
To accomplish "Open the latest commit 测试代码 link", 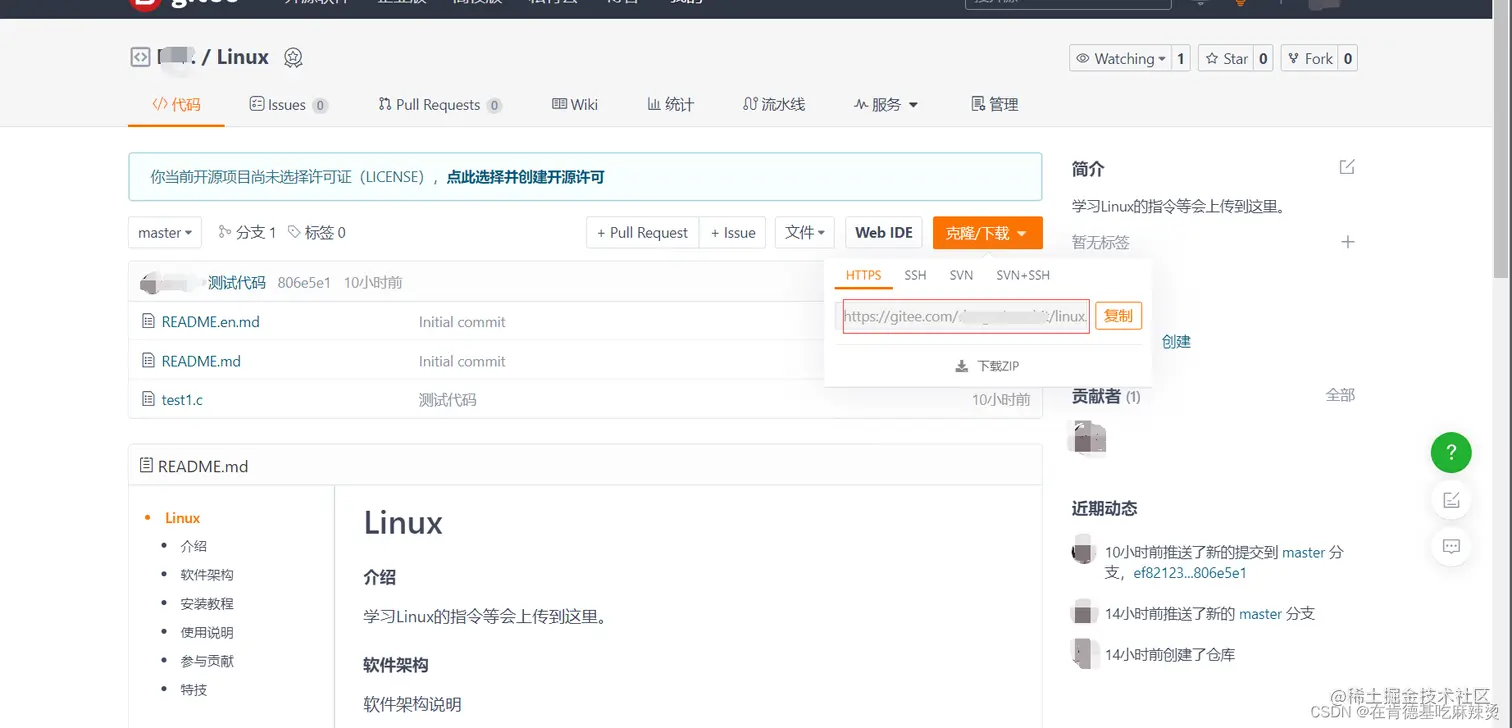I will pos(237,282).
